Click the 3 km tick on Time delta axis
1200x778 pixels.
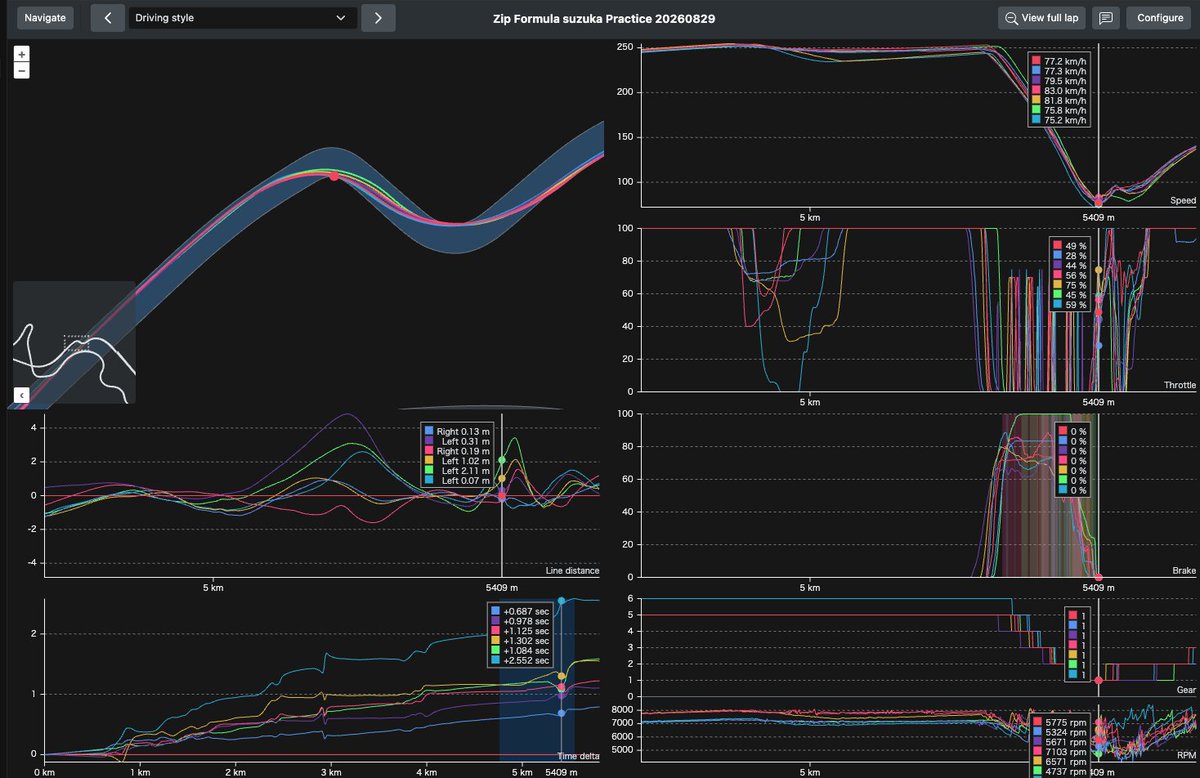(x=330, y=772)
